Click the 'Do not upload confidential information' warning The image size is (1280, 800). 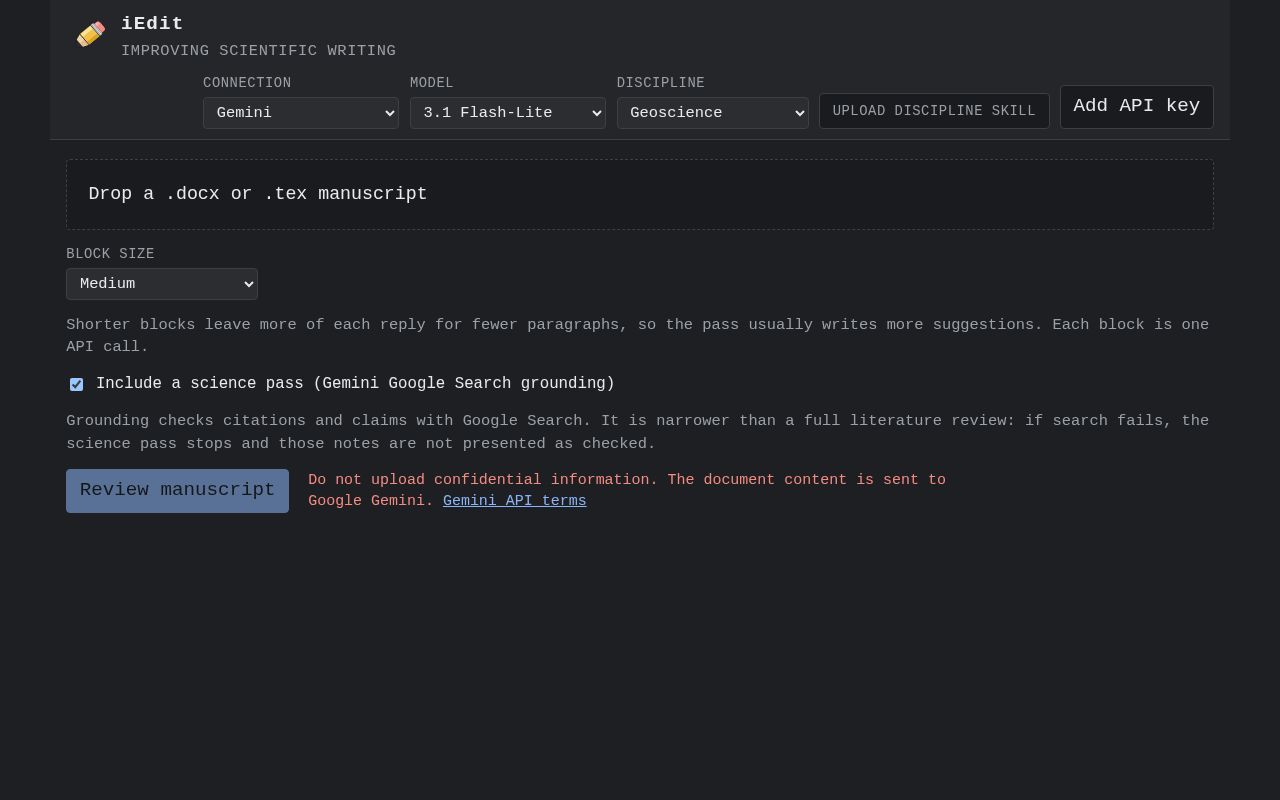click(627, 490)
